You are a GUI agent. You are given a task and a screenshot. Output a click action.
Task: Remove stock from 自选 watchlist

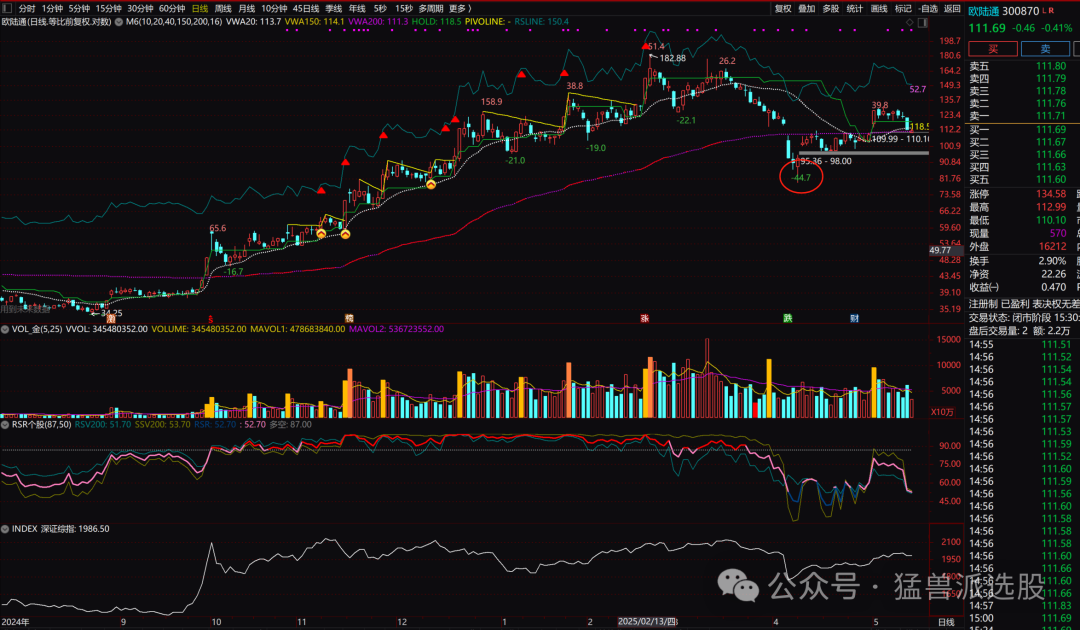point(928,9)
